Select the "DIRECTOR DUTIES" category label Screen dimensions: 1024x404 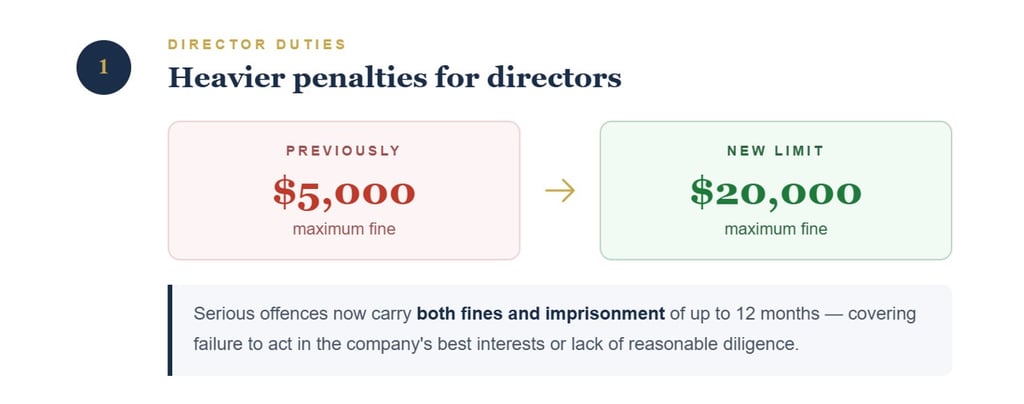[x=256, y=44]
